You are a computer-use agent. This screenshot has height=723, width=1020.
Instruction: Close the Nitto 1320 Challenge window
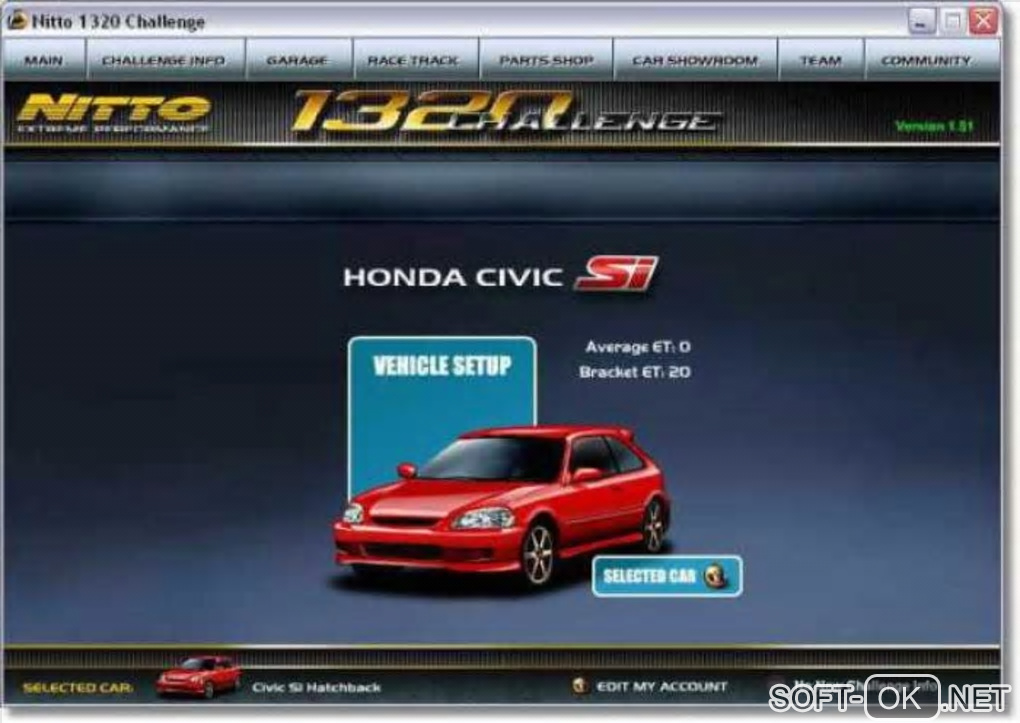[984, 21]
